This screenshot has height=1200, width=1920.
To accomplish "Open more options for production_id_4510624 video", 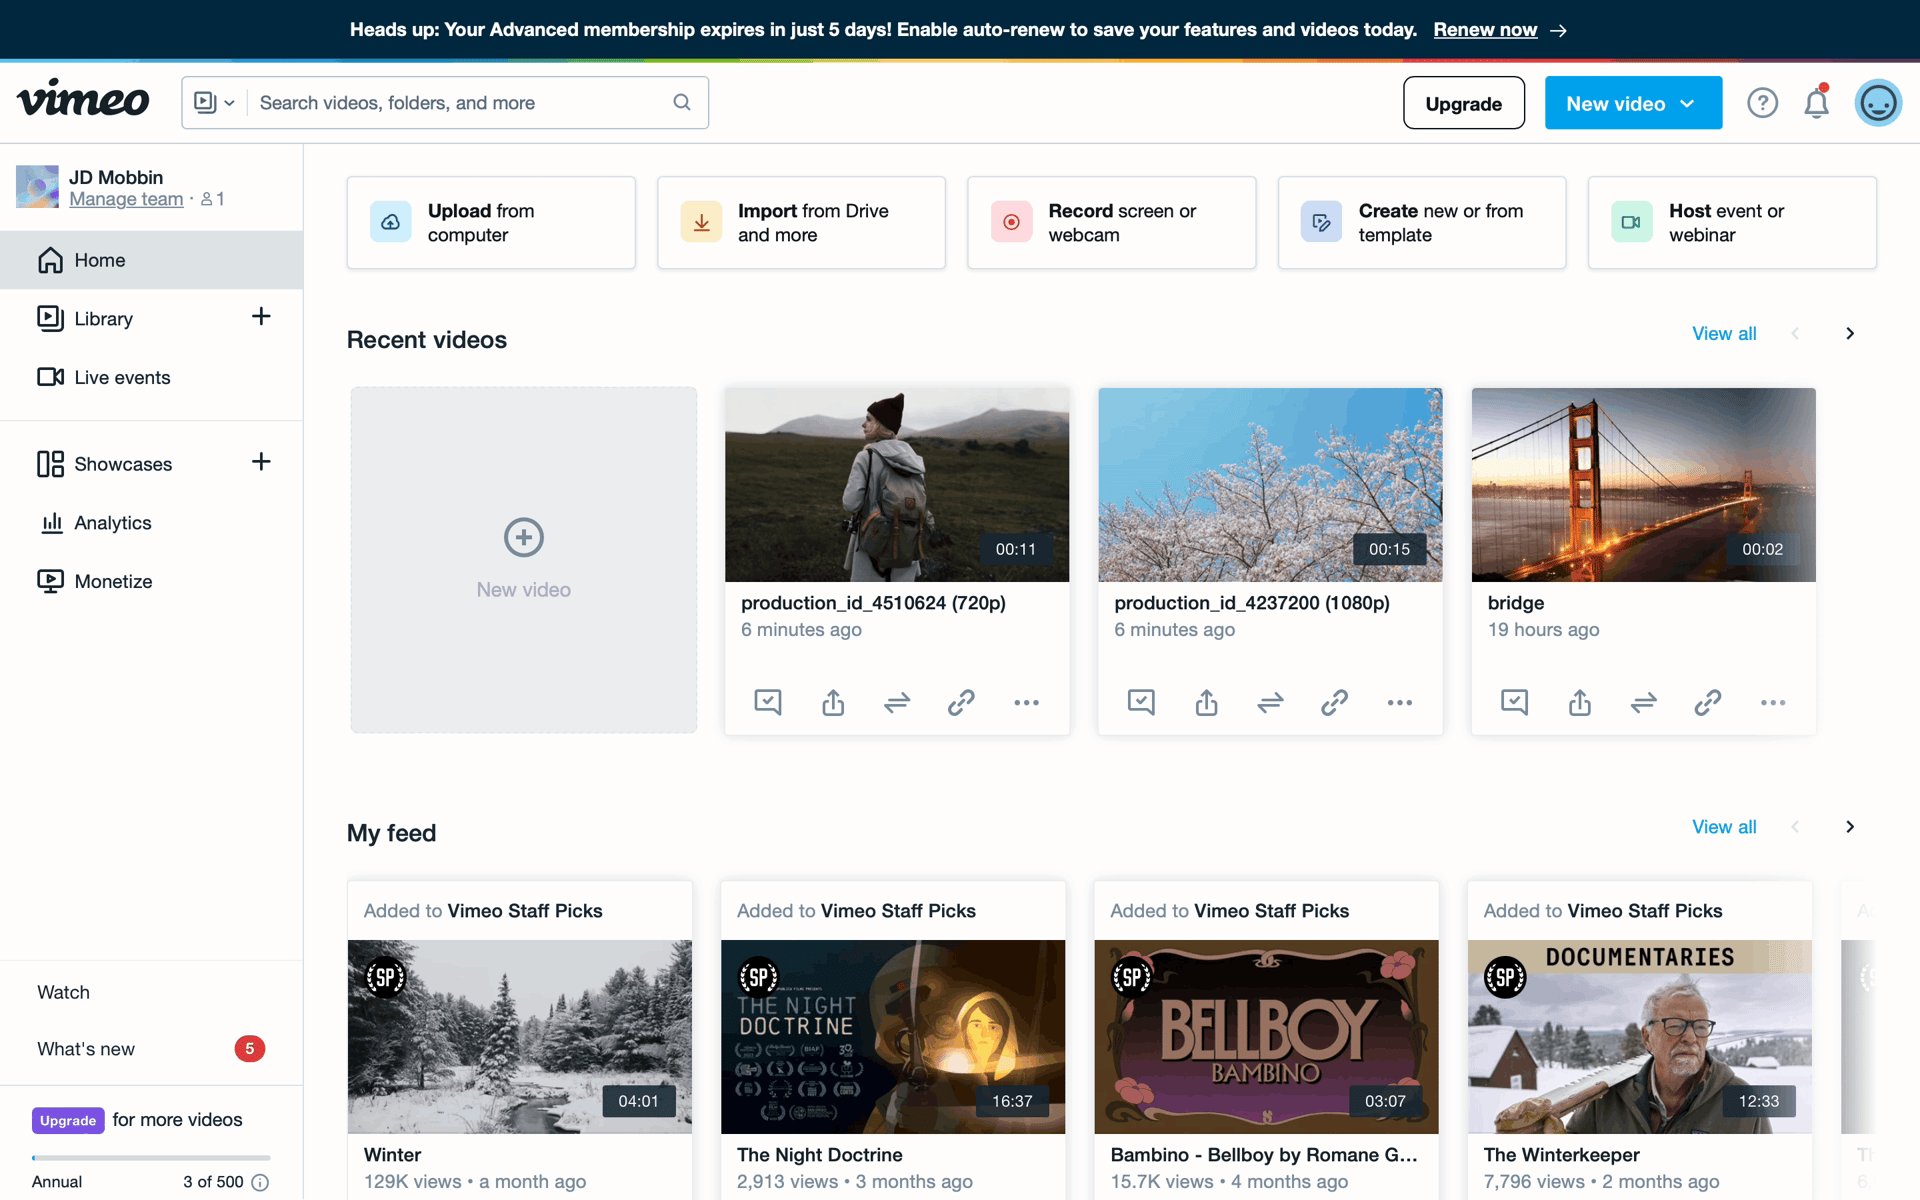I will (1026, 703).
